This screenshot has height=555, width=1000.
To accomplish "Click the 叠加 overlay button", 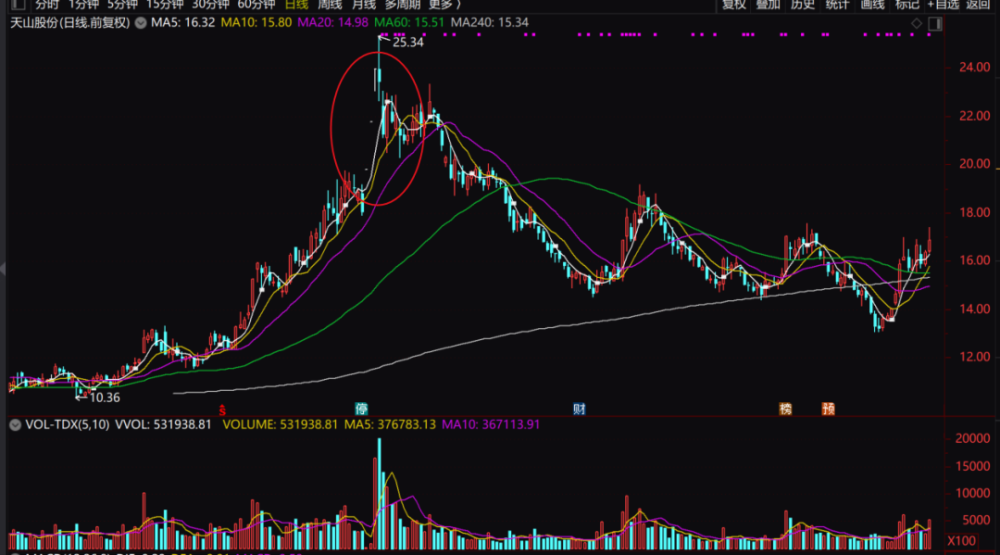I will pyautogui.click(x=768, y=4).
